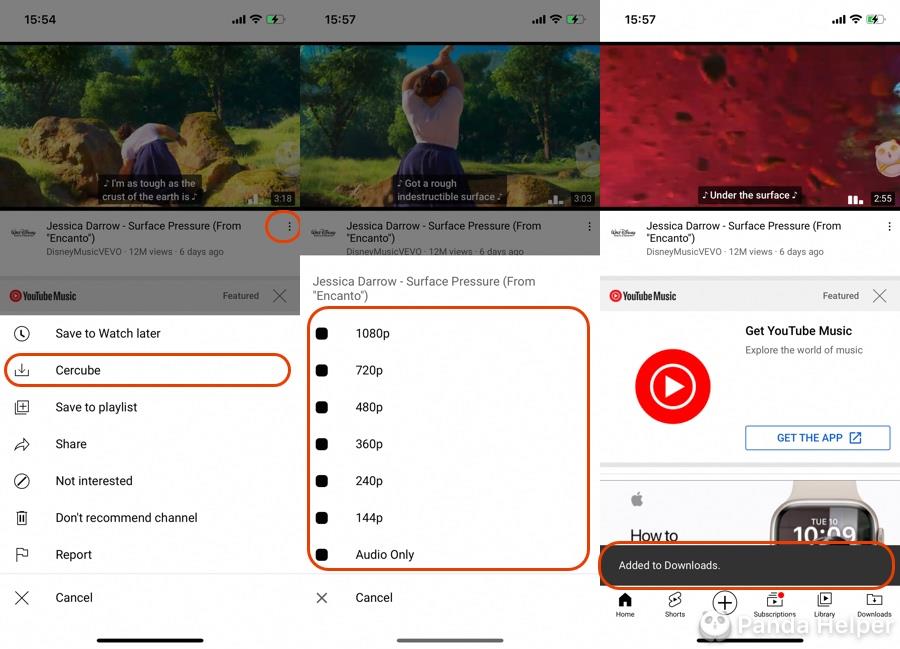Click the X icon beside quality sheet Cancel
Image resolution: width=900 pixels, height=649 pixels.
point(322,598)
